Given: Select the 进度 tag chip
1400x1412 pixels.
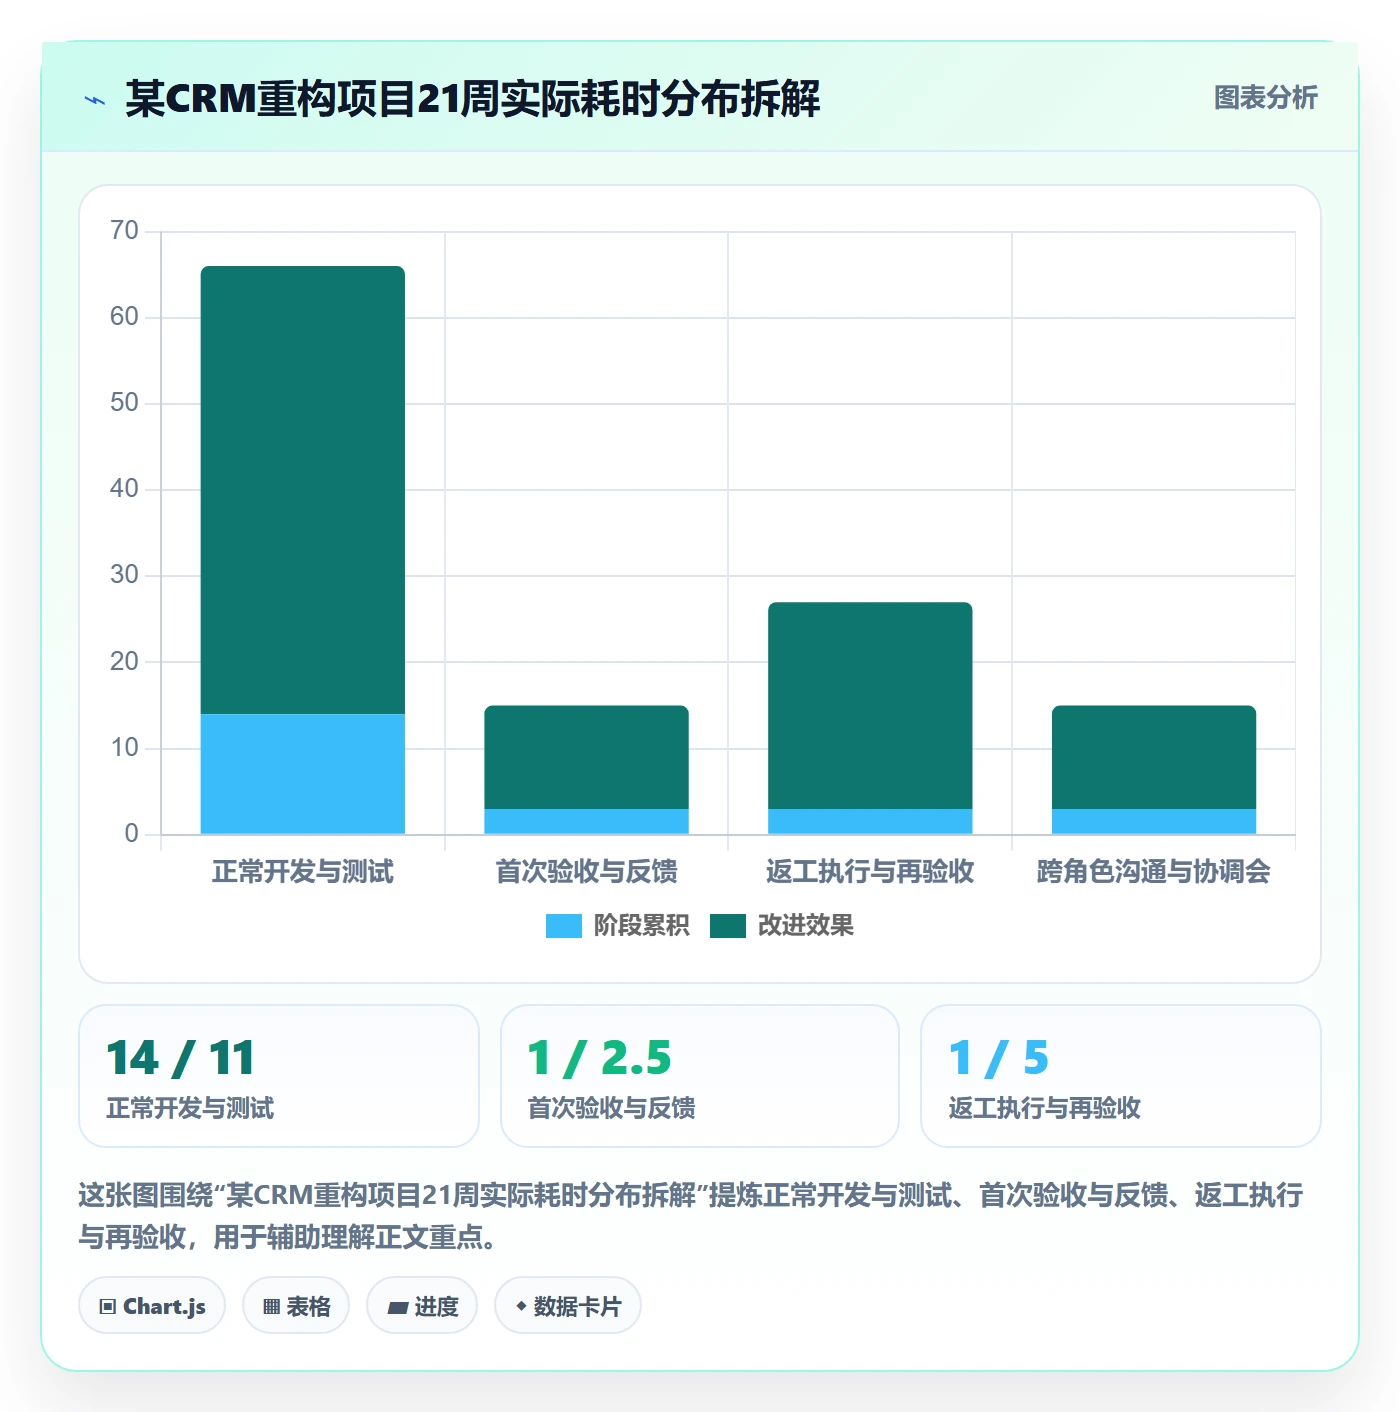Looking at the screenshot, I should [x=422, y=1306].
